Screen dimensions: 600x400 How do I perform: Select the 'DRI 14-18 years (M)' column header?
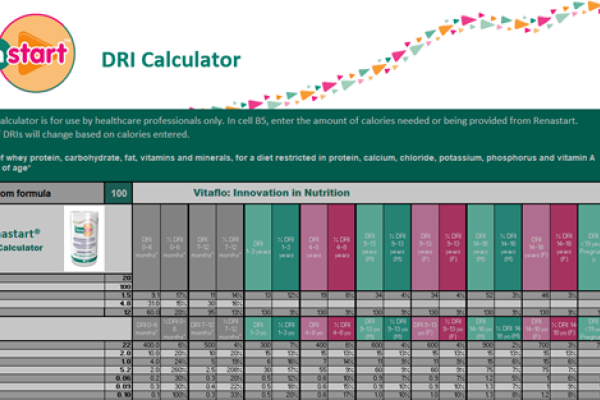pos(481,247)
